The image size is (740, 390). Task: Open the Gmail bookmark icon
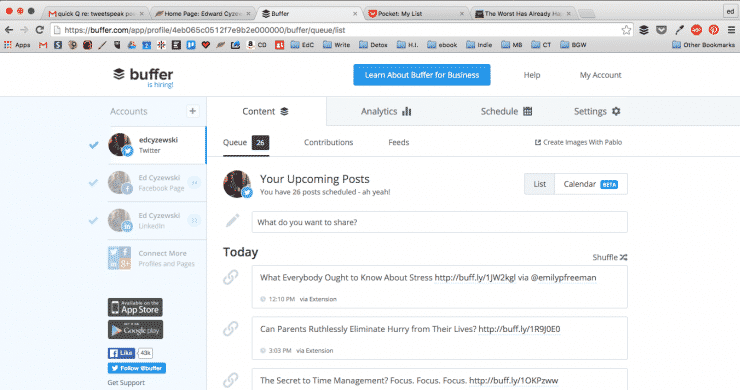(x=43, y=45)
